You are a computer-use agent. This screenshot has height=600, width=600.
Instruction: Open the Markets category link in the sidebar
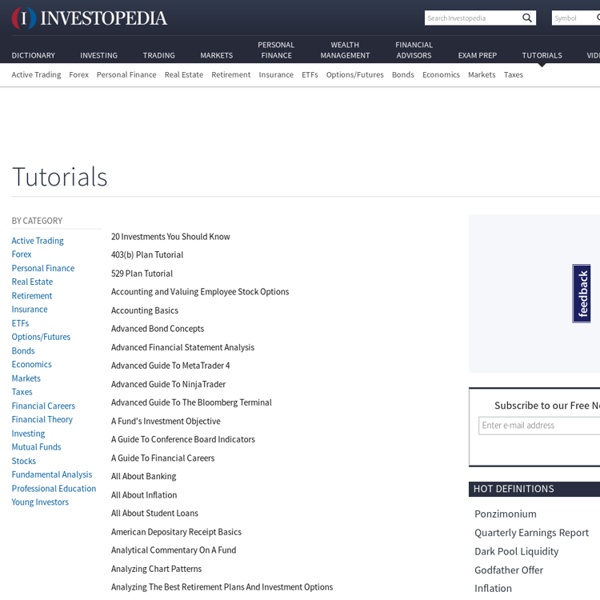pos(26,378)
